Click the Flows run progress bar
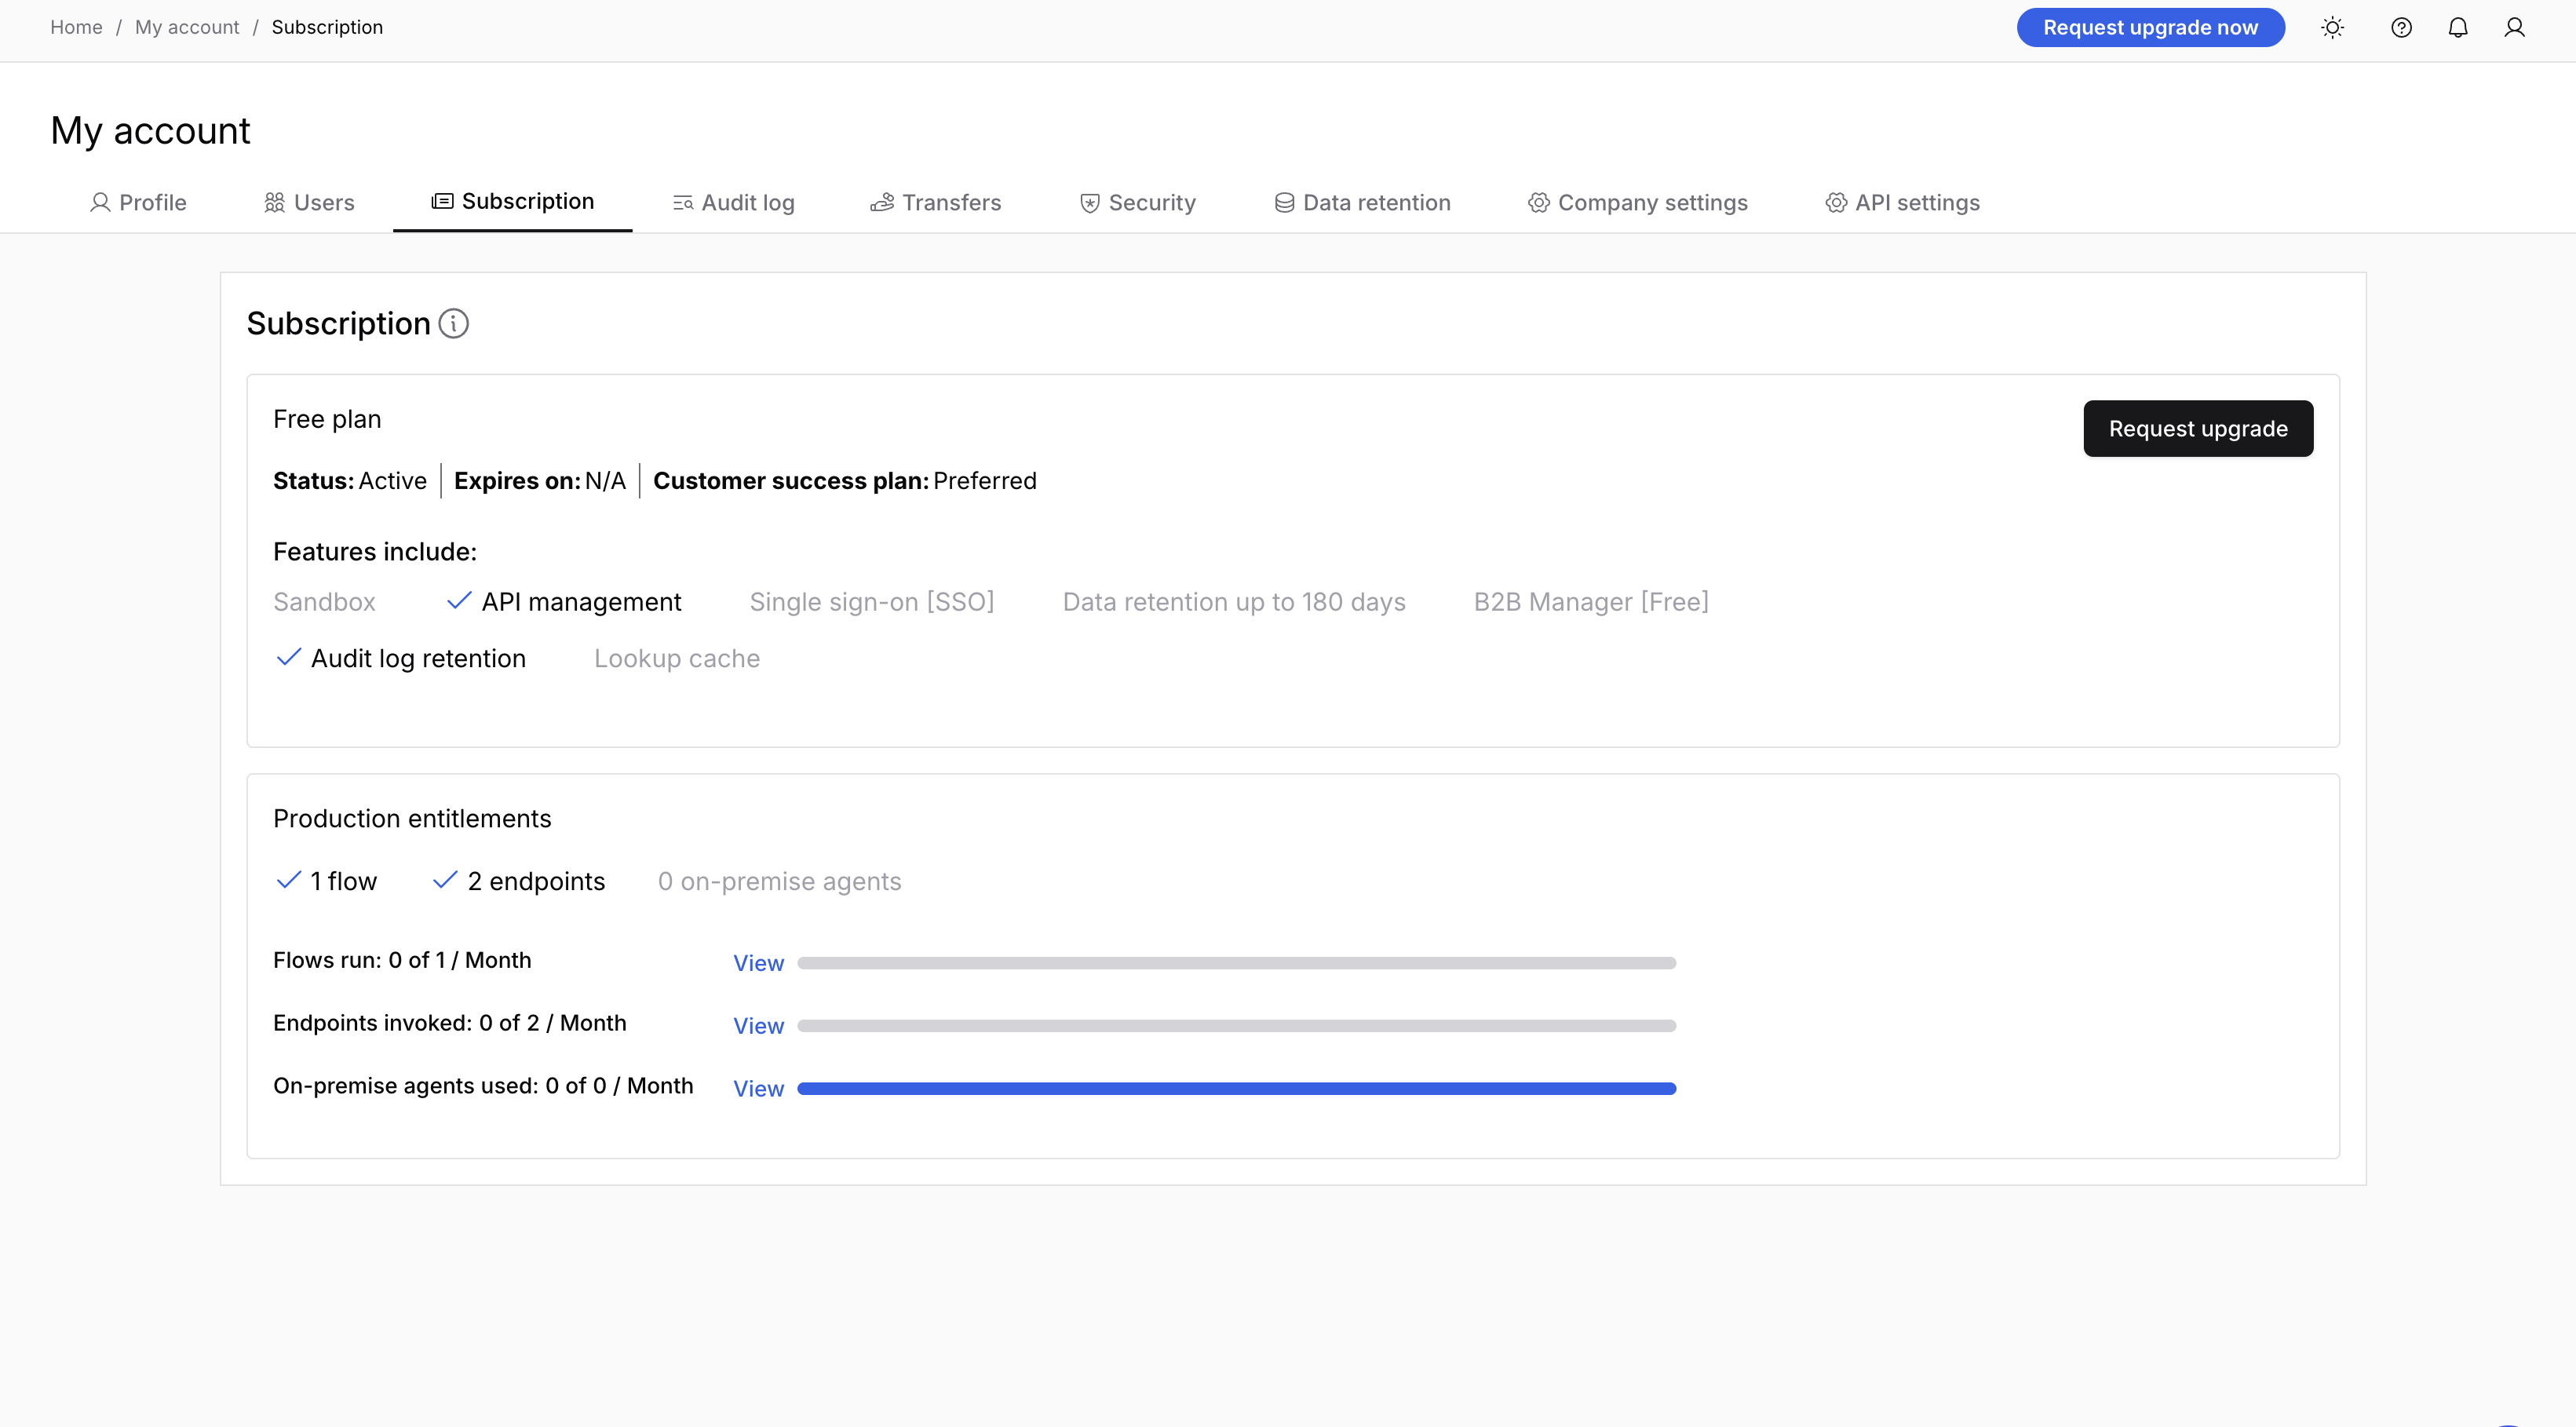Viewport: 2576px width, 1427px height. pos(1236,963)
